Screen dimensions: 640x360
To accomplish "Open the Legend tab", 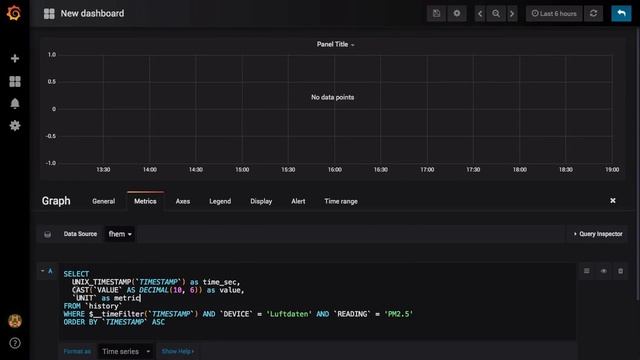I will [220, 201].
